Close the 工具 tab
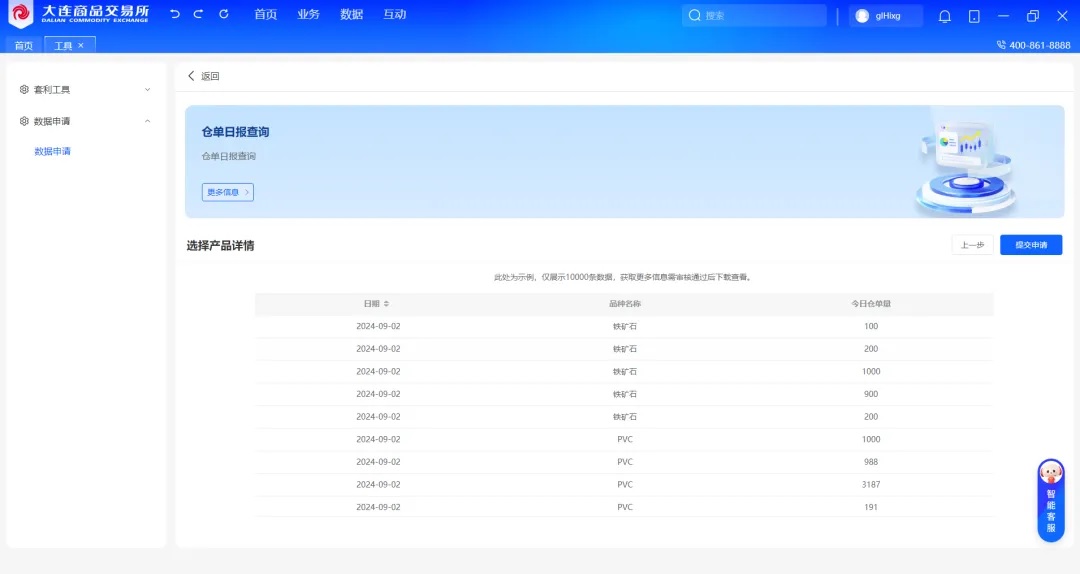This screenshot has height=574, width=1080. coord(81,45)
